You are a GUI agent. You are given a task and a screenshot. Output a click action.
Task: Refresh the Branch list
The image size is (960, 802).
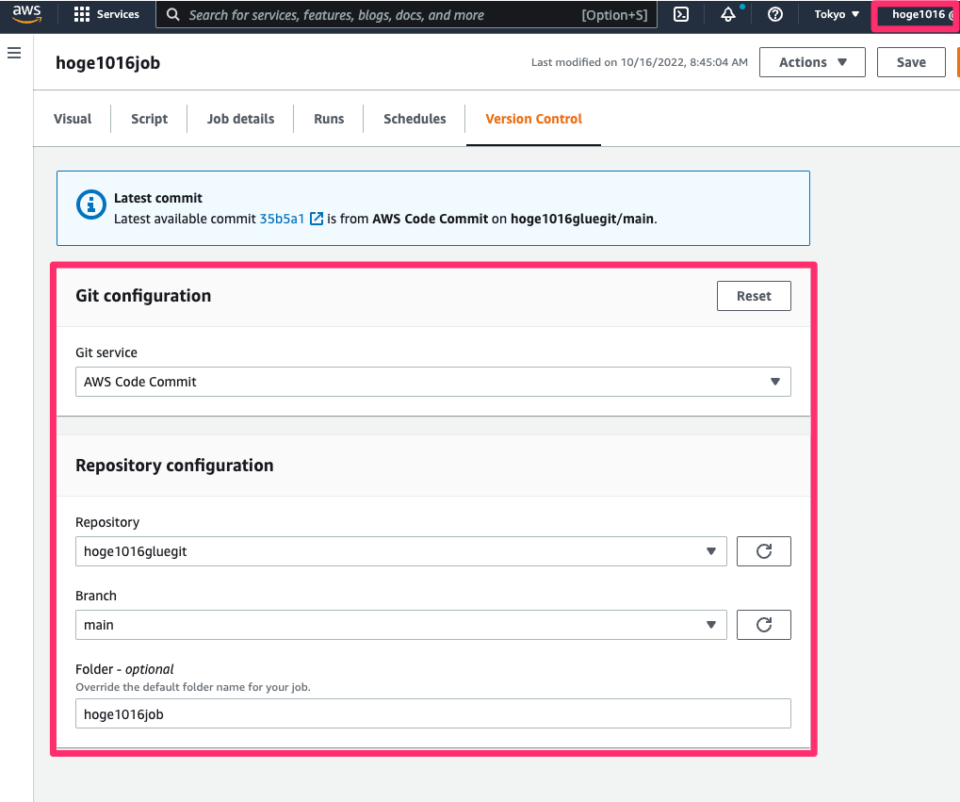point(763,624)
